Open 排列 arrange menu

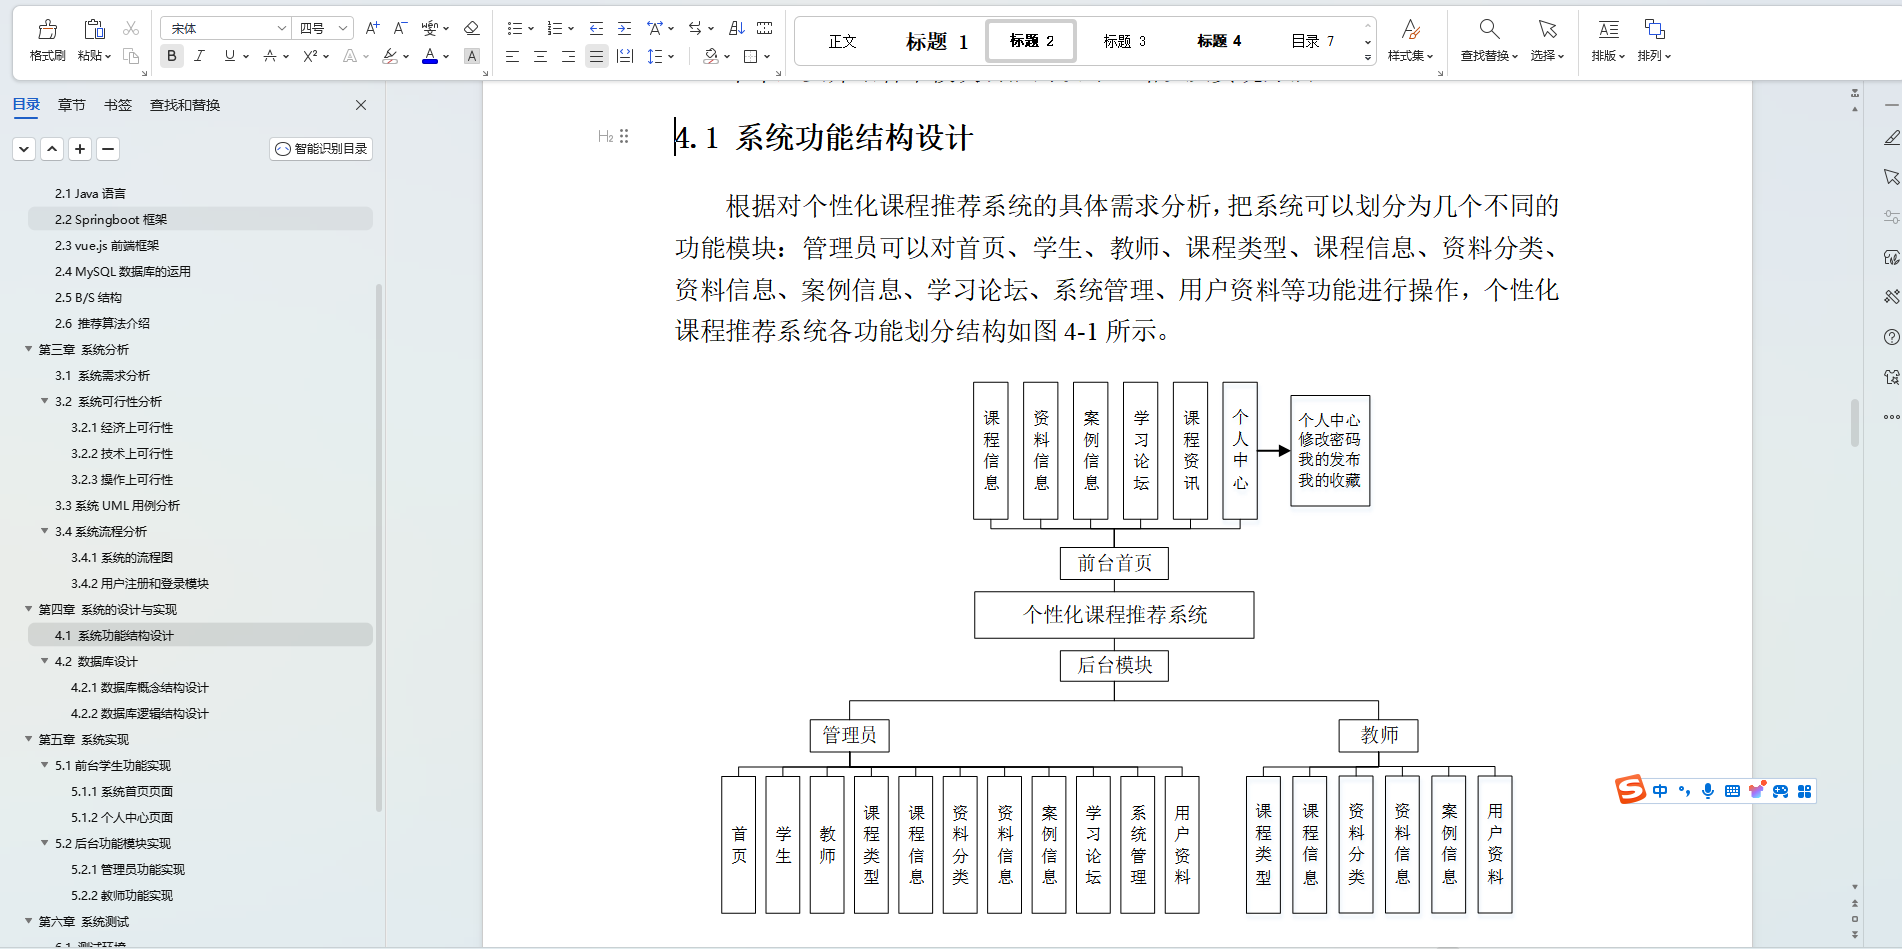[x=1654, y=41]
